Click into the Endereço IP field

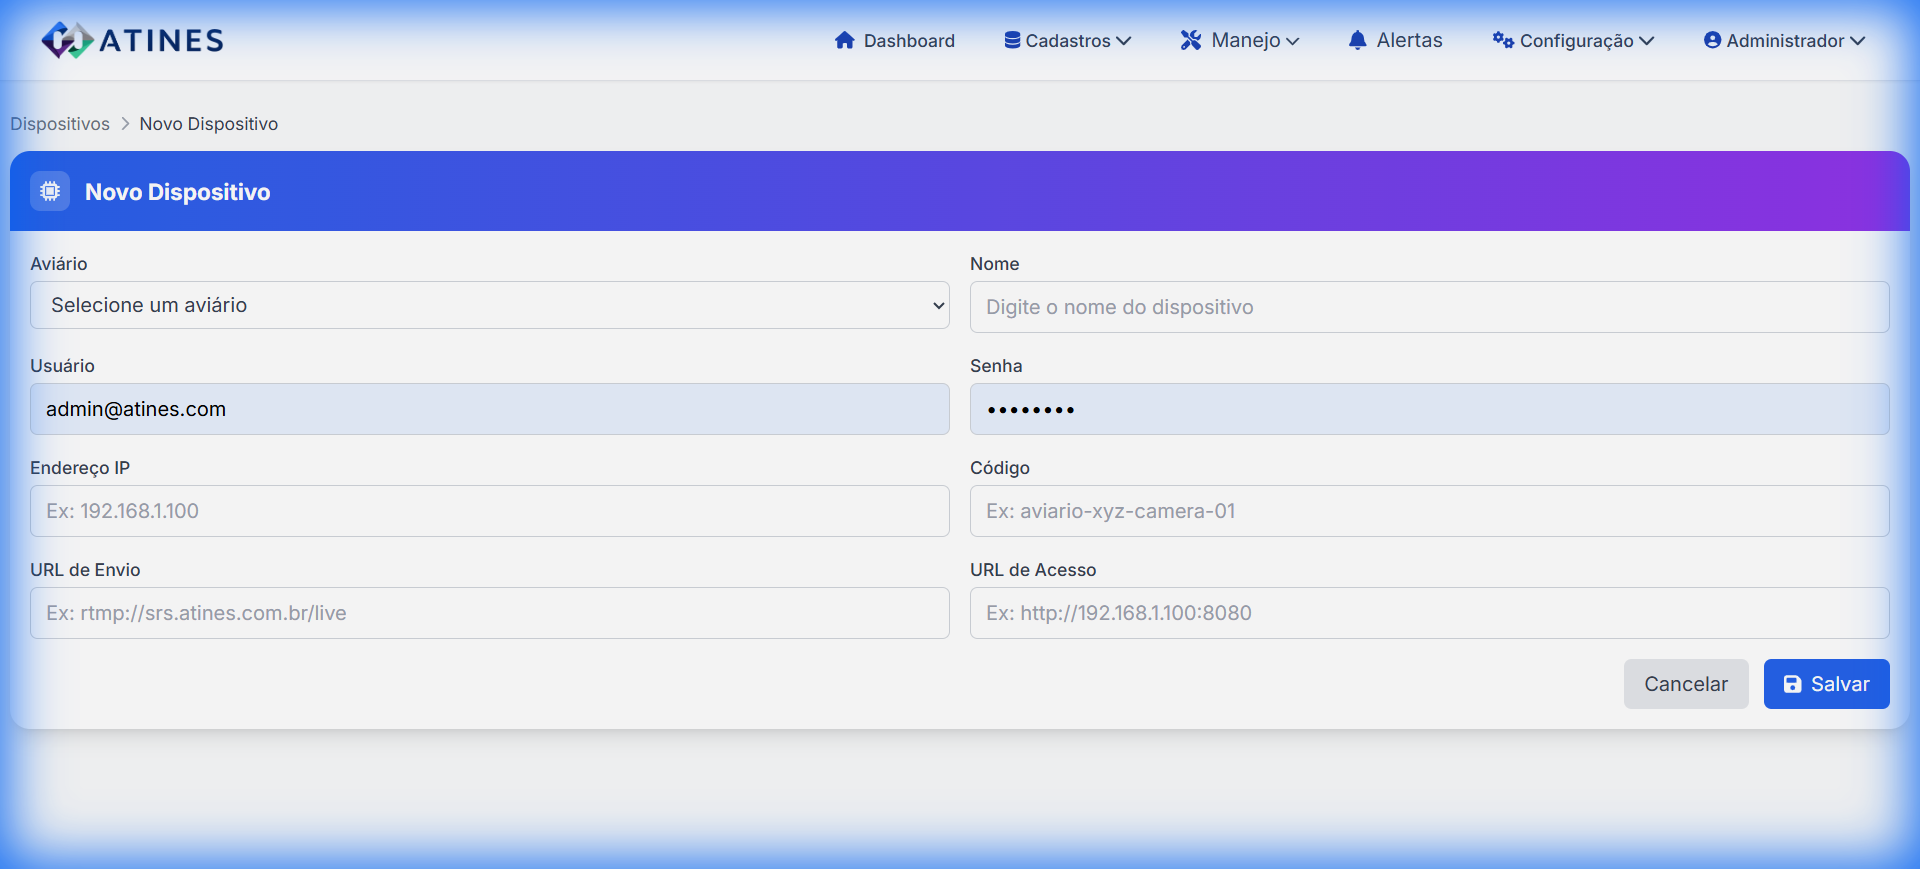pyautogui.click(x=489, y=511)
